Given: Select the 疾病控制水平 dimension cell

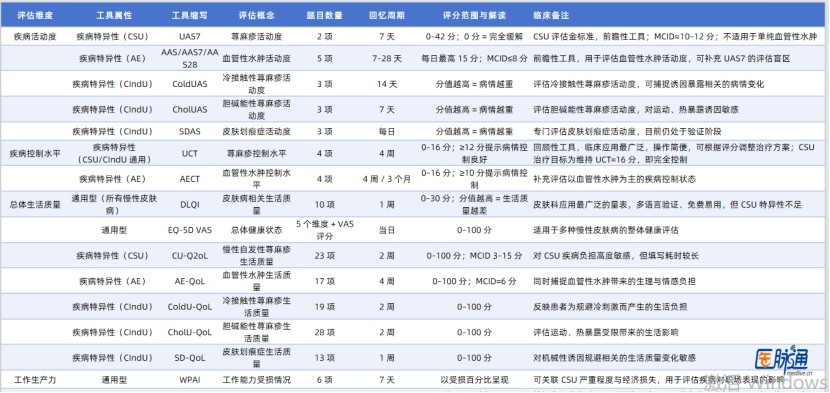Looking at the screenshot, I should pyautogui.click(x=34, y=154).
